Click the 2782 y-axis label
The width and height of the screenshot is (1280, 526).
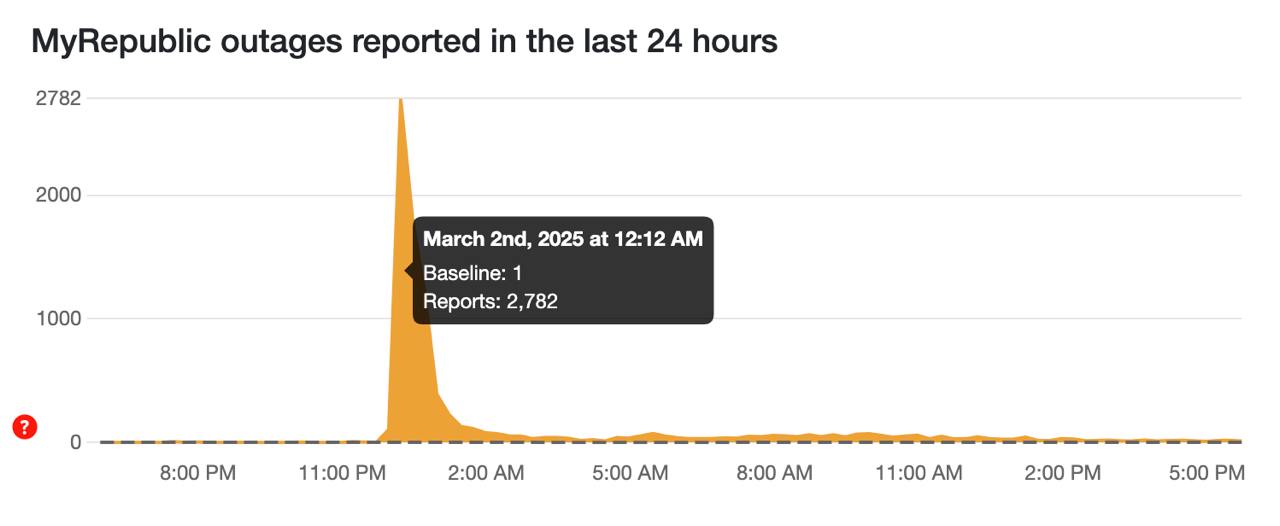[58, 98]
